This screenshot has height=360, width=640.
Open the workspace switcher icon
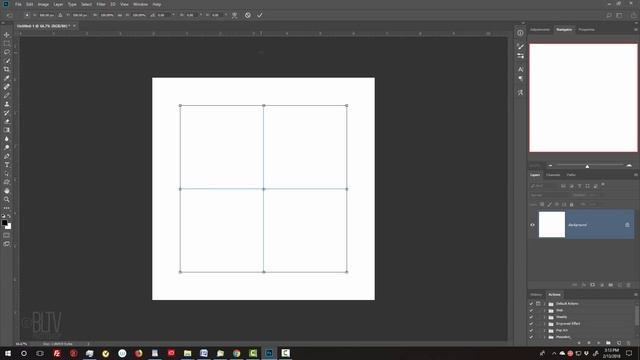point(620,15)
